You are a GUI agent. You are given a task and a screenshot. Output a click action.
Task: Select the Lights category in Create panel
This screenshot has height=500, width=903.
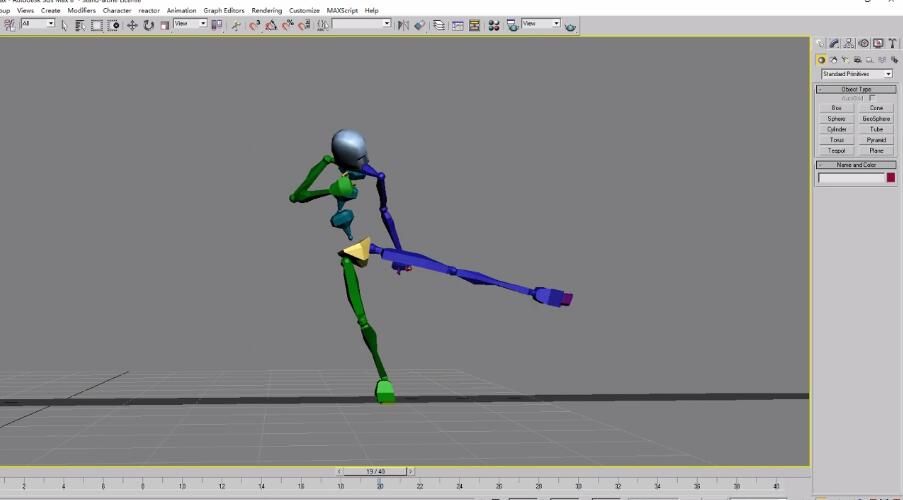[845, 60]
